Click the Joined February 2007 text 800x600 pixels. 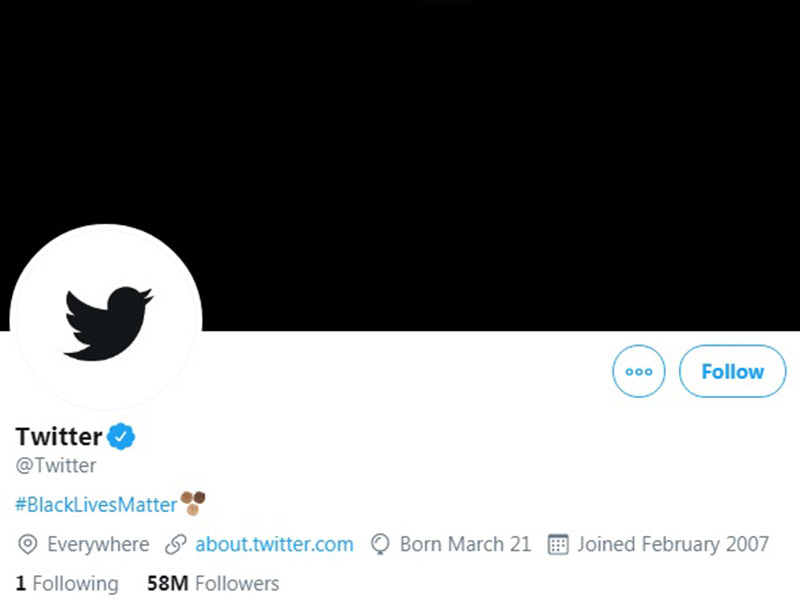tap(673, 544)
